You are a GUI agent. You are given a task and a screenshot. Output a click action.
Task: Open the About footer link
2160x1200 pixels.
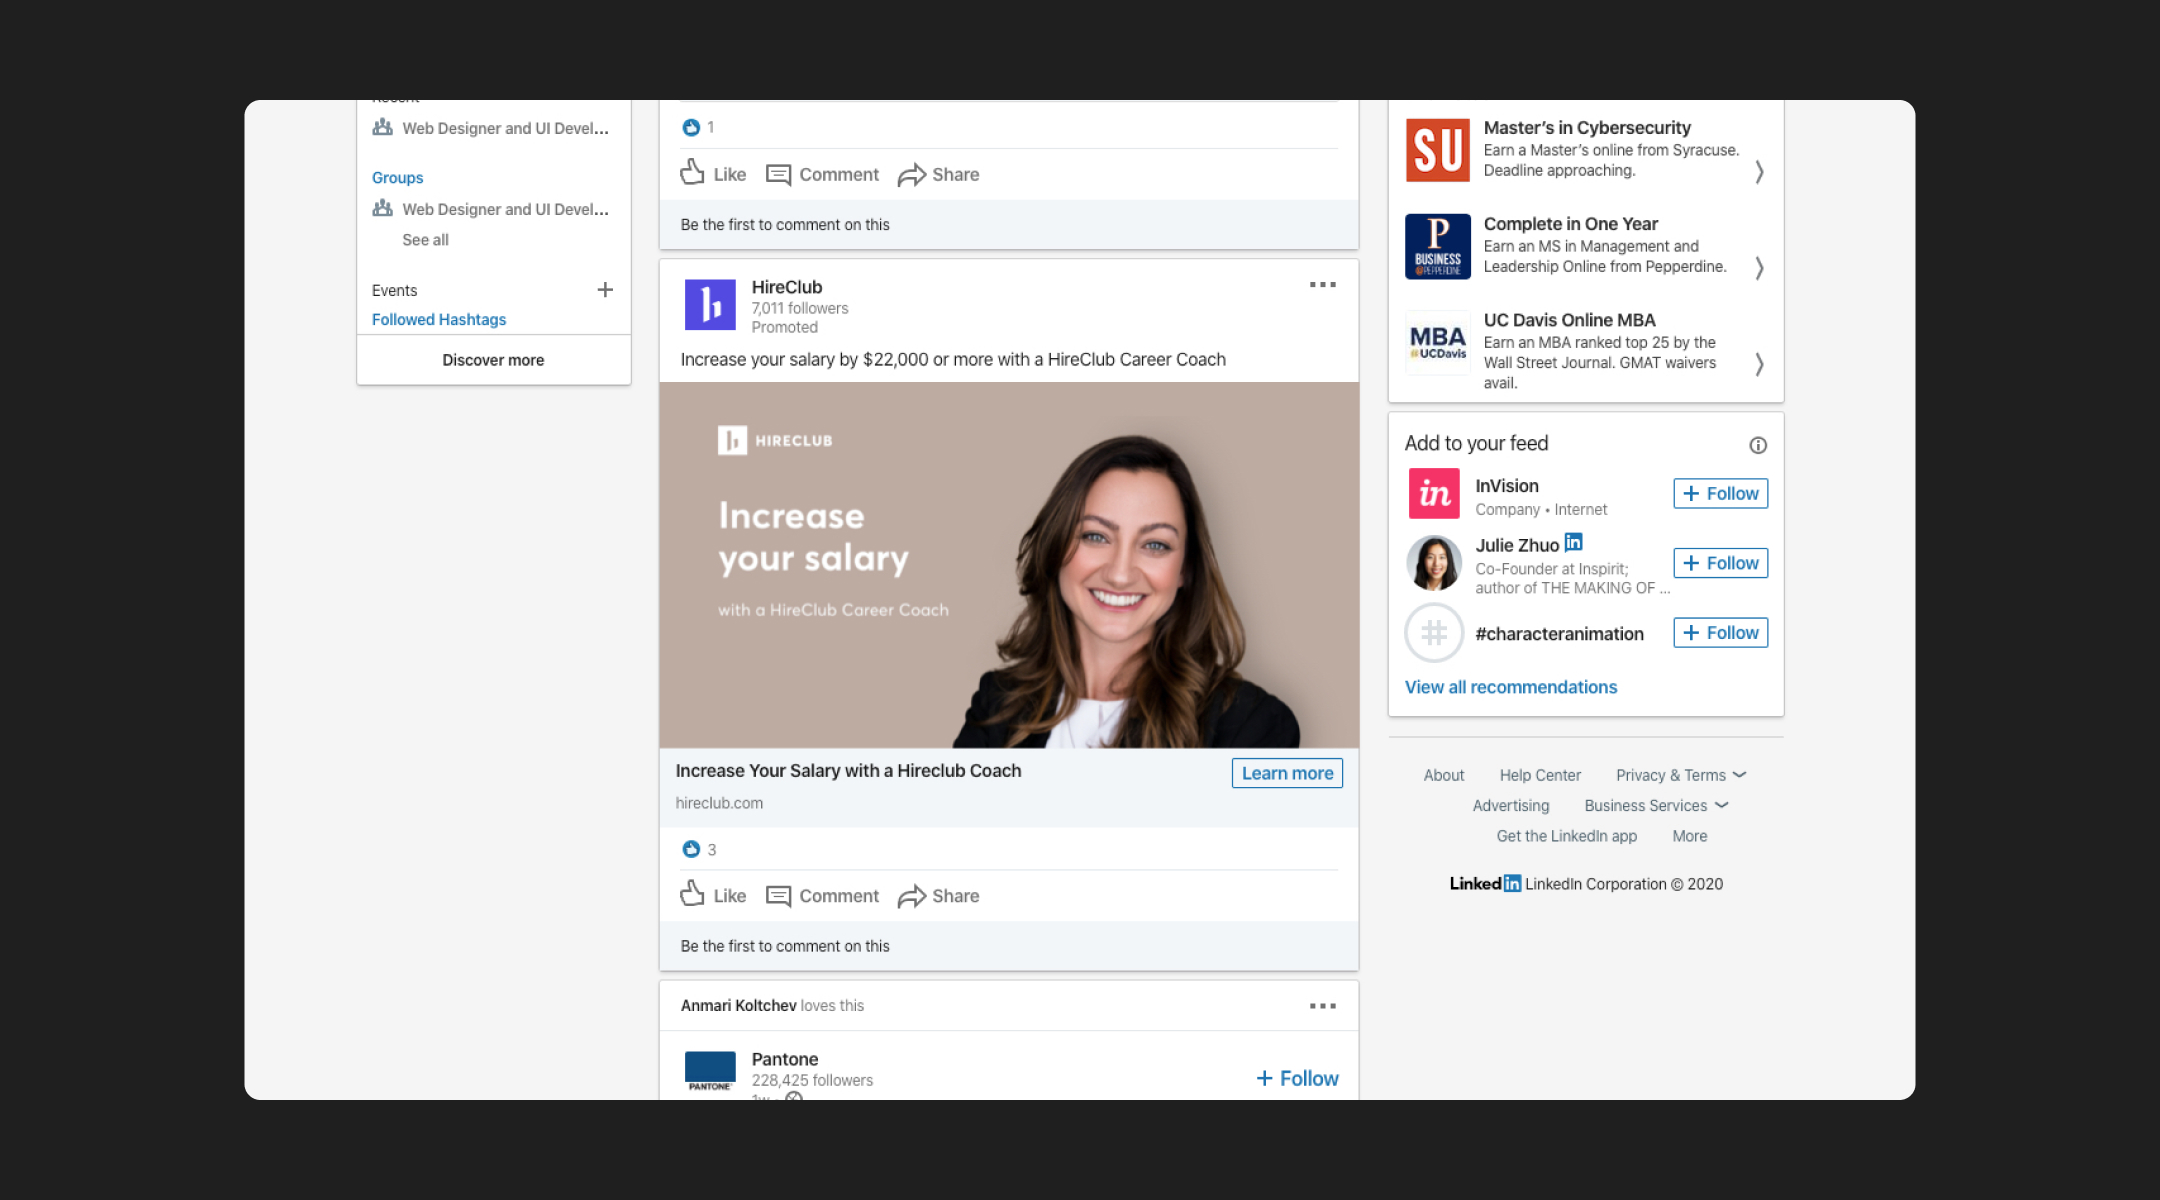(1443, 775)
